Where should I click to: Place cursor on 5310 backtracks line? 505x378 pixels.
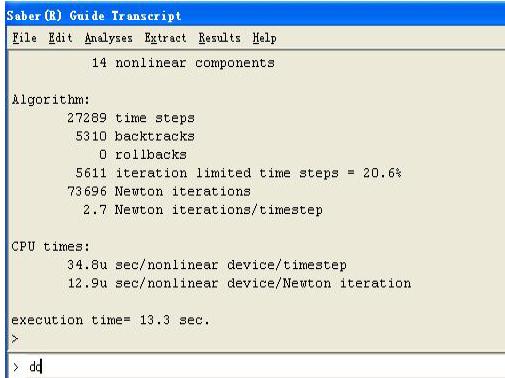[135, 136]
